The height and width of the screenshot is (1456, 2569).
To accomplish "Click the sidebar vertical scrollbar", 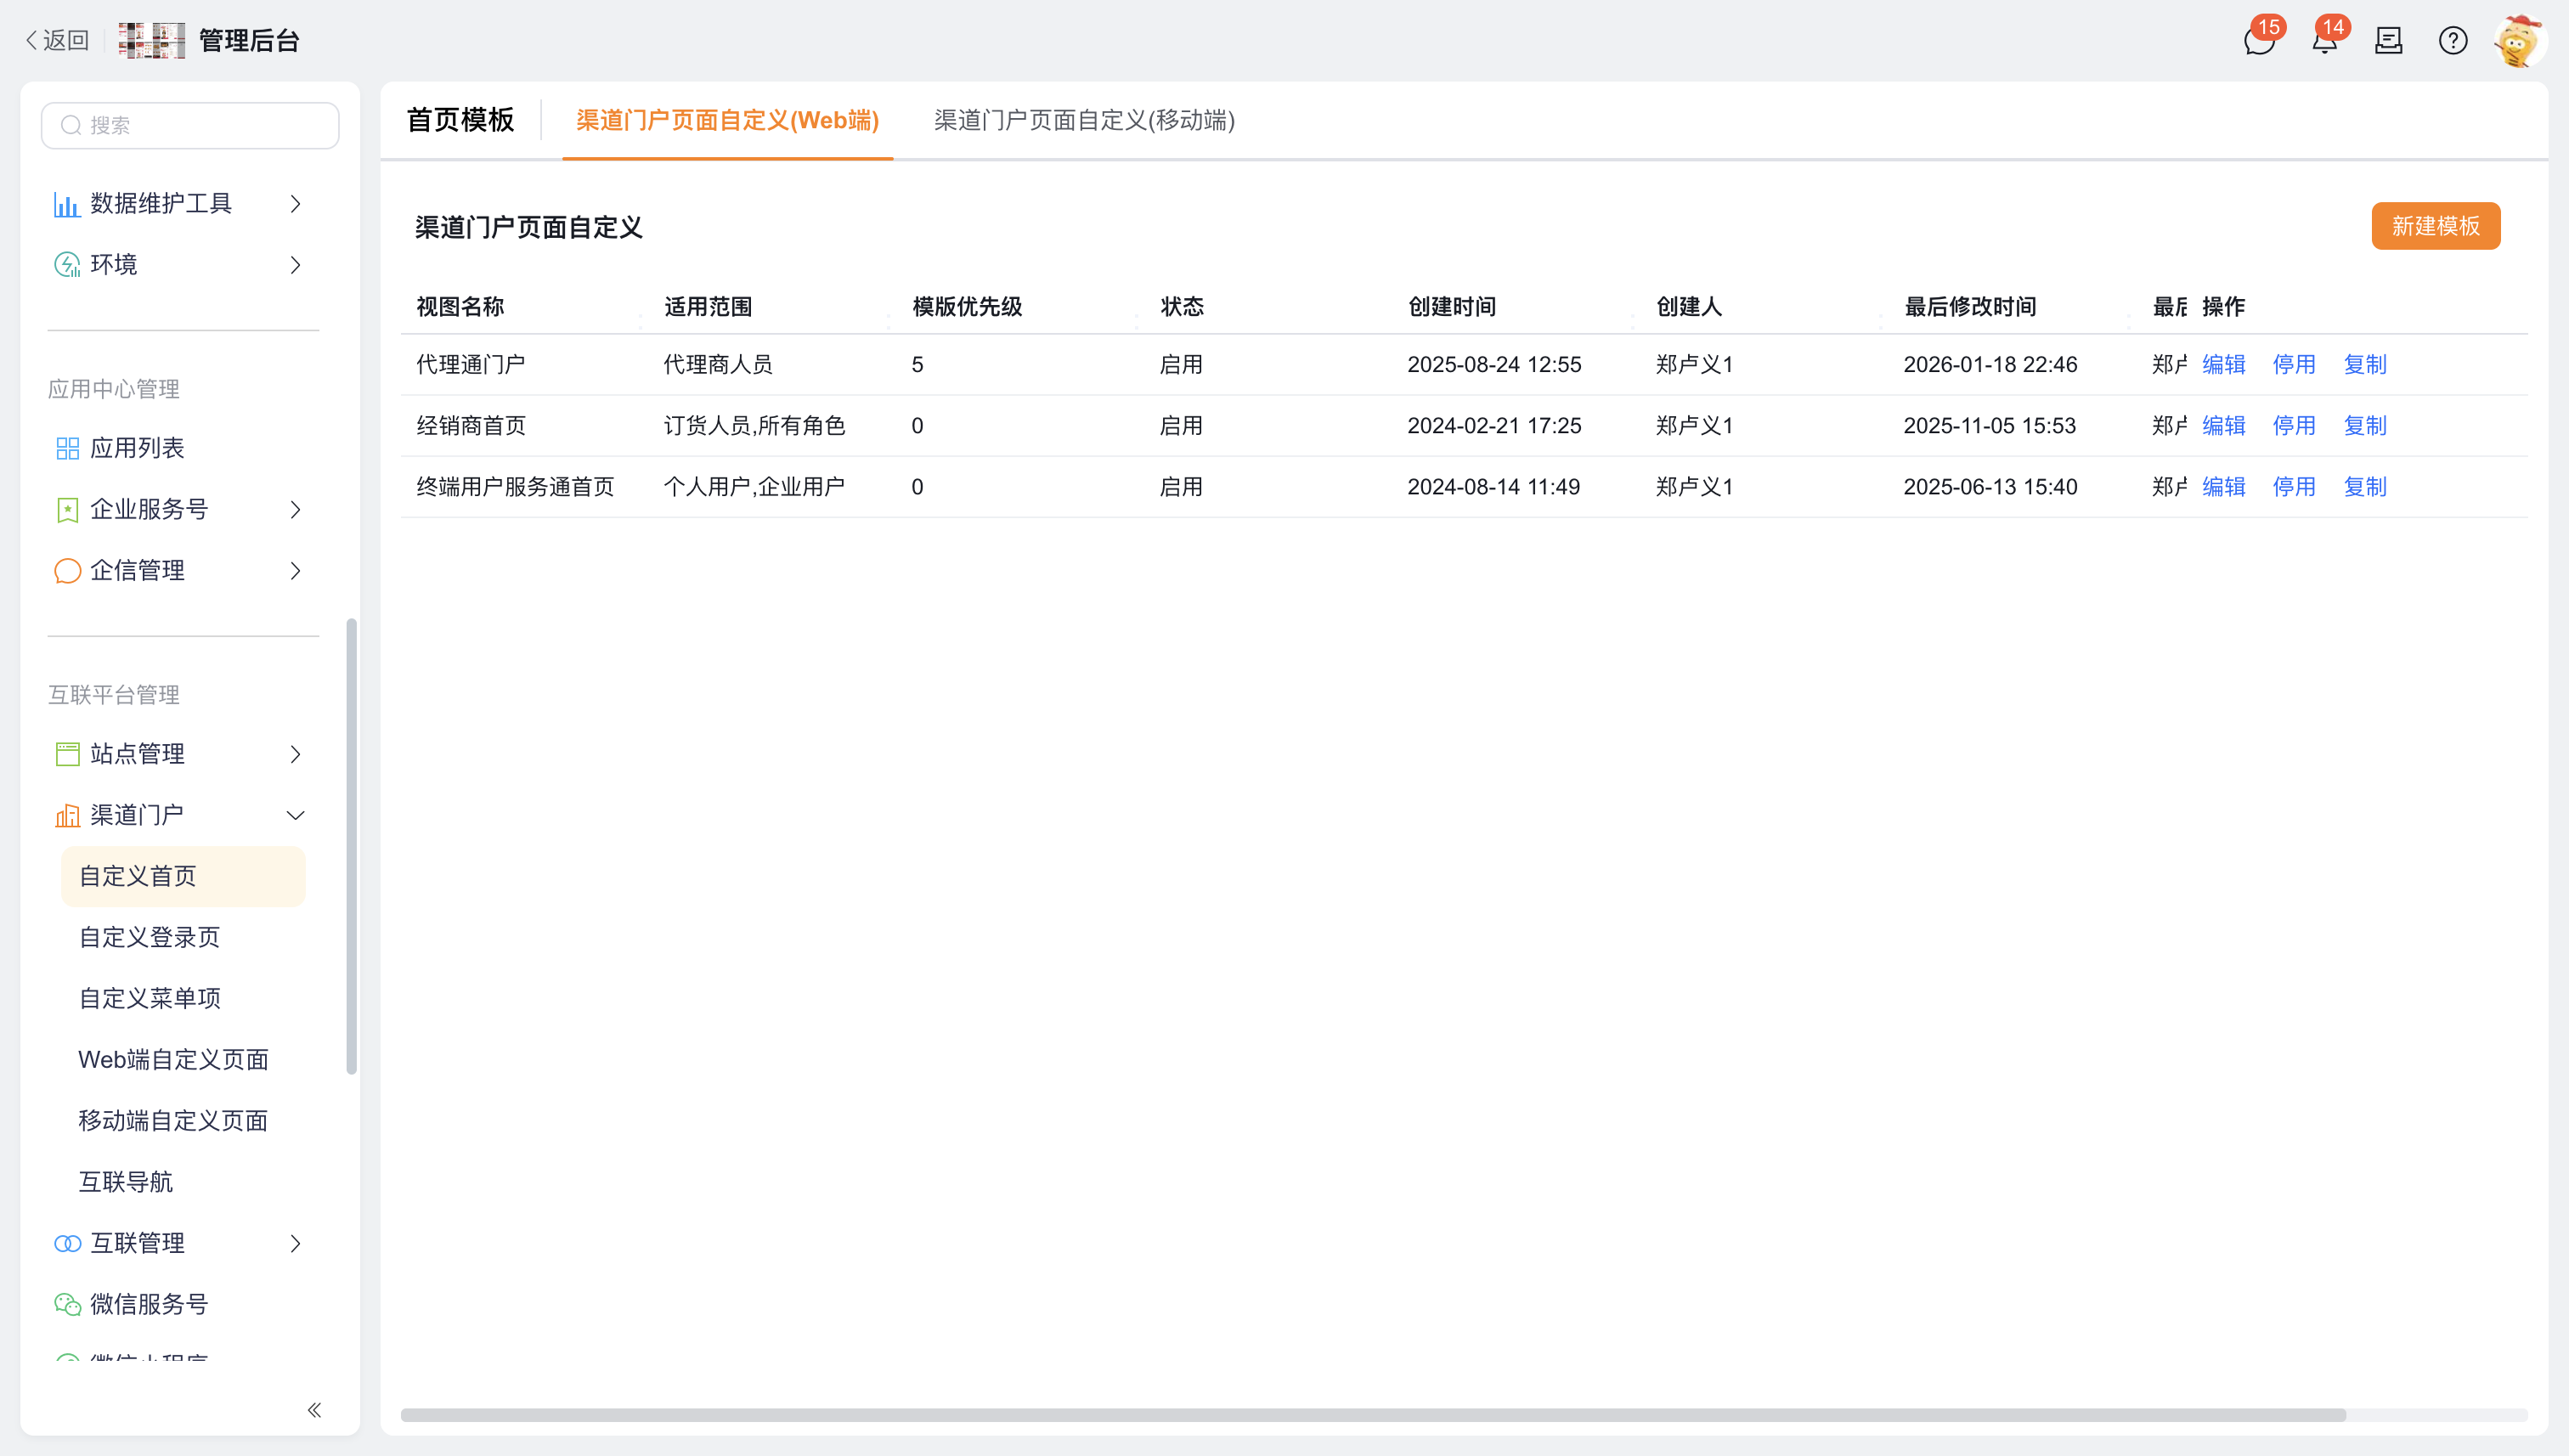I will (351, 847).
